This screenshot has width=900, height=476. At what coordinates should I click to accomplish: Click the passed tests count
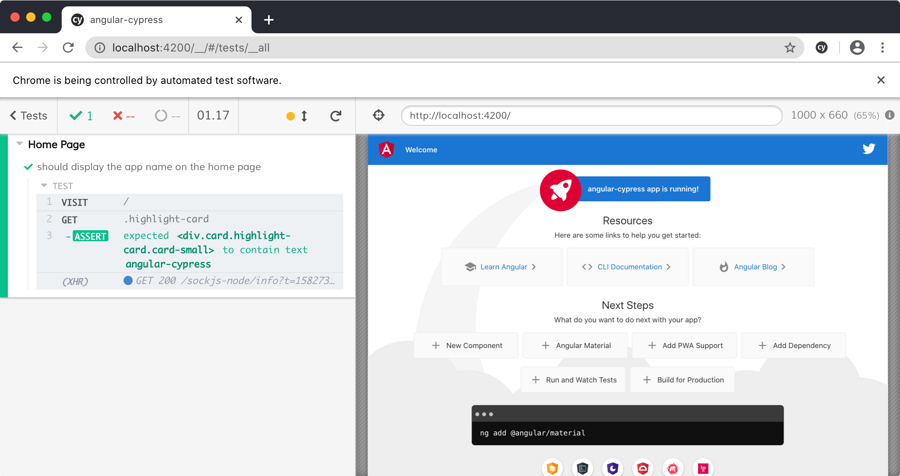coord(81,115)
